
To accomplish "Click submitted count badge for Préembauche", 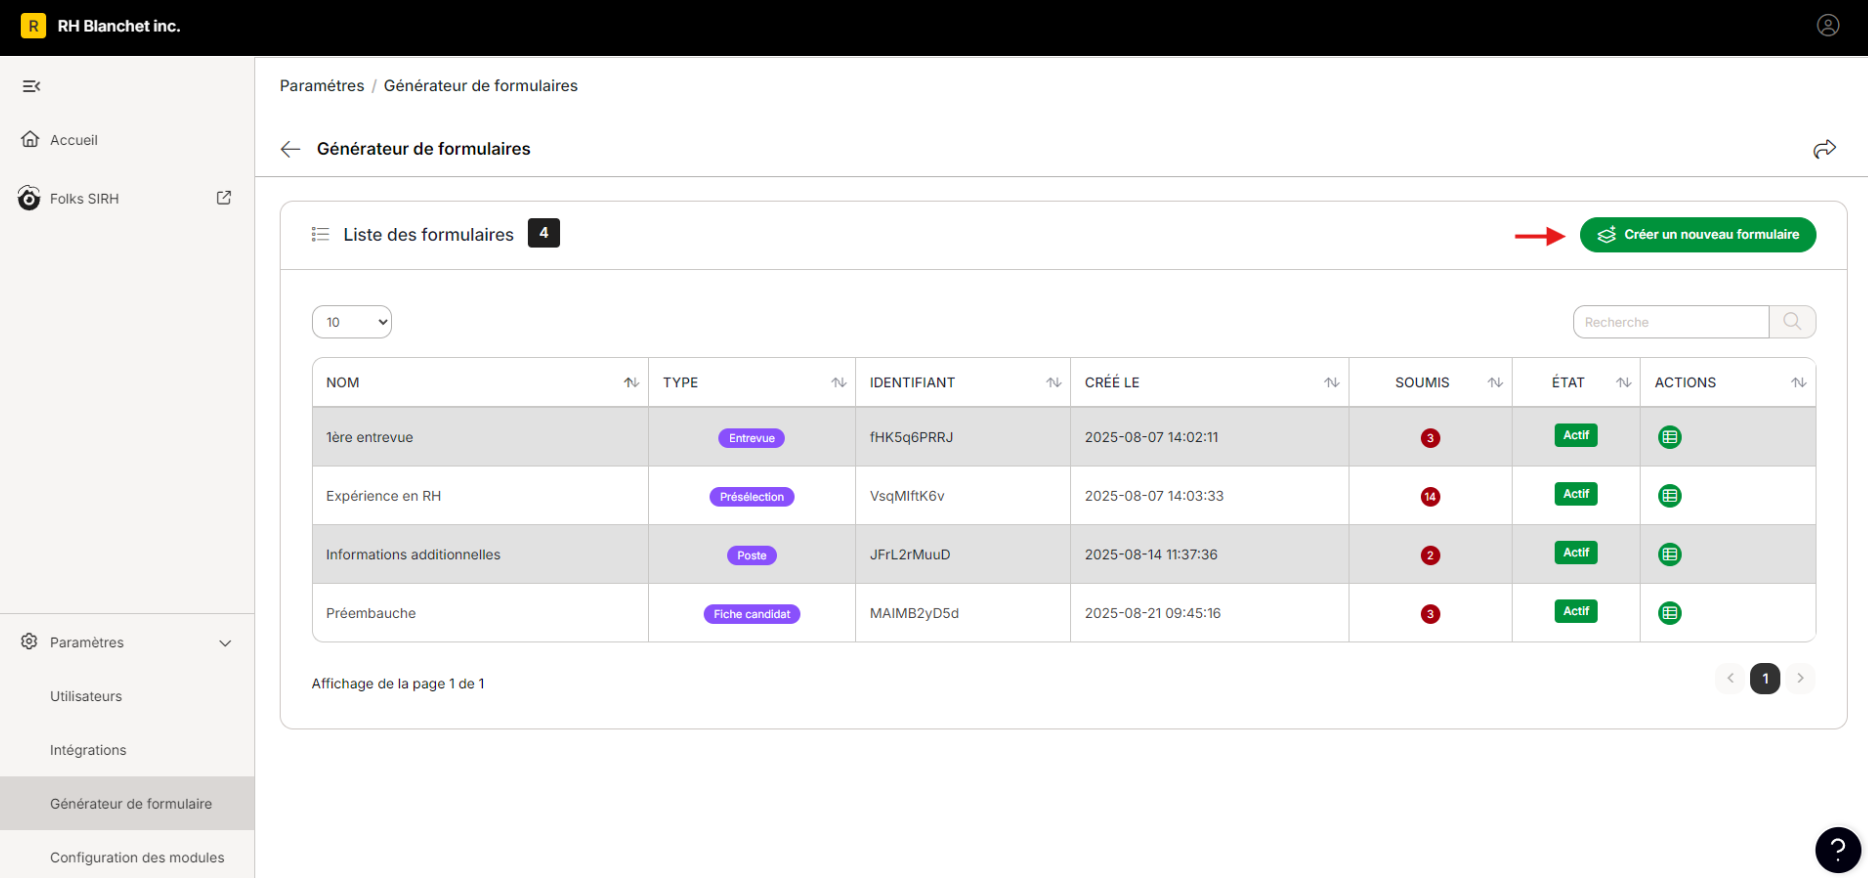I will point(1430,614).
